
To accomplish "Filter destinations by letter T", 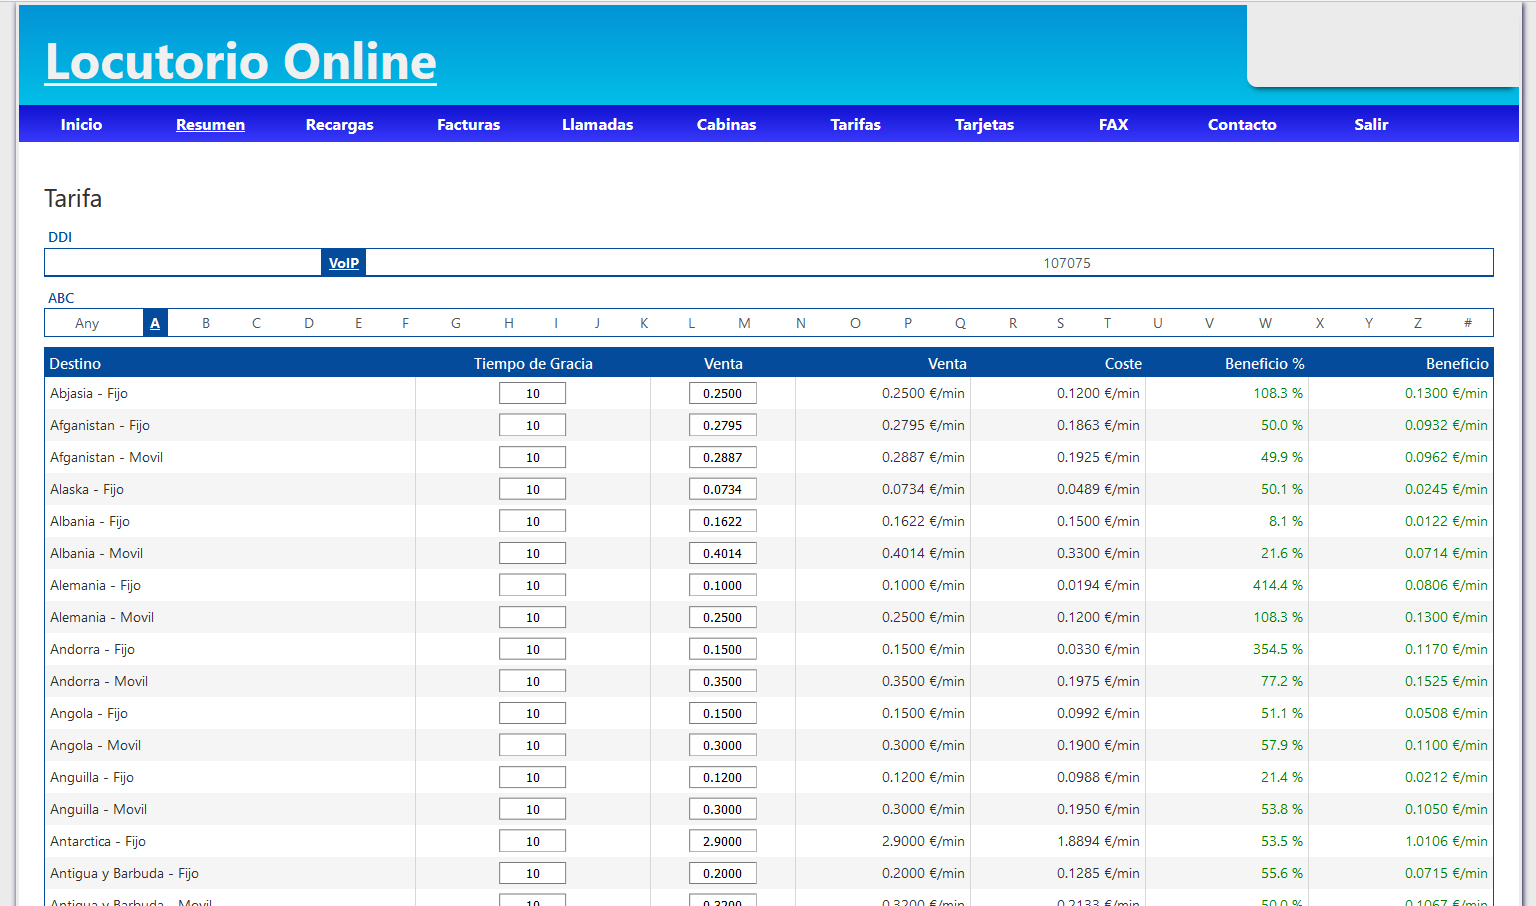I will [1107, 323].
